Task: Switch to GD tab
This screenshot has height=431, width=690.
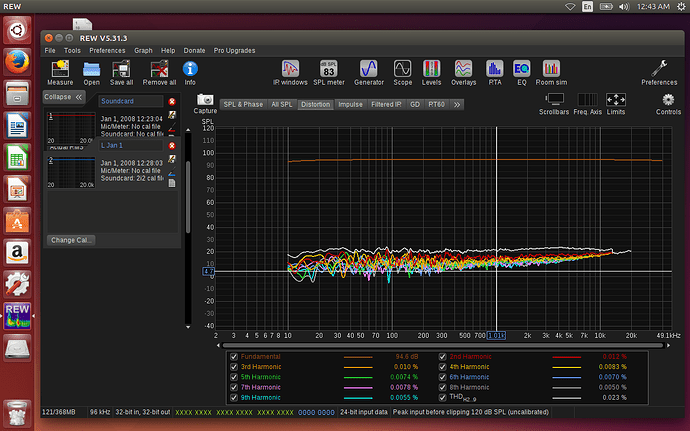Action: 415,104
